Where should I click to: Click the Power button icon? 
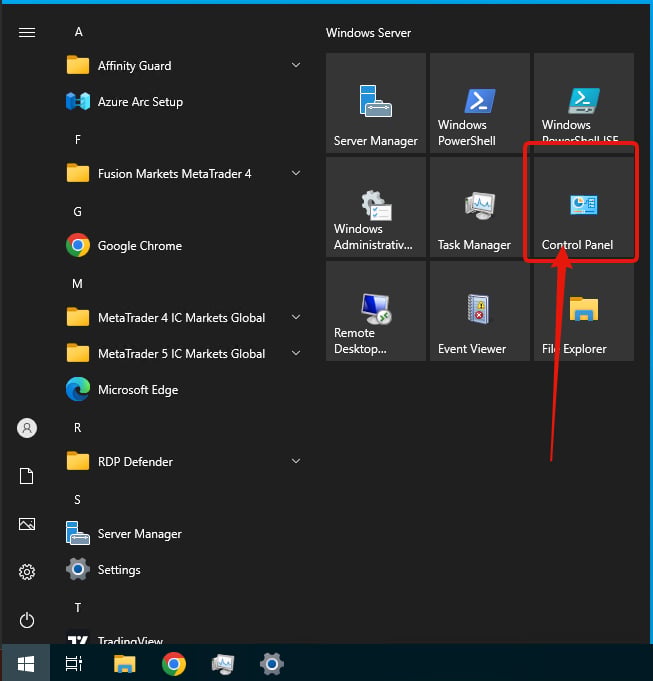pyautogui.click(x=27, y=620)
